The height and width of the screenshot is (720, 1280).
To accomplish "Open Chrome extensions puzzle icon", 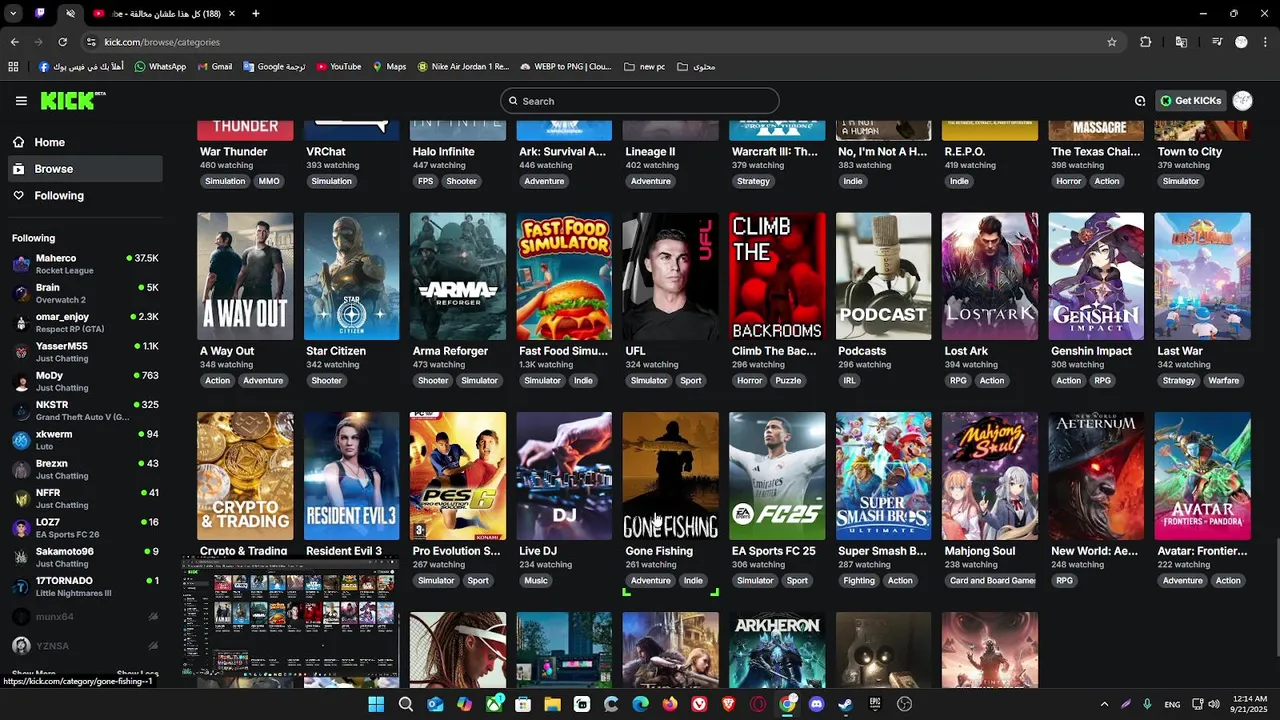I will tap(1146, 42).
